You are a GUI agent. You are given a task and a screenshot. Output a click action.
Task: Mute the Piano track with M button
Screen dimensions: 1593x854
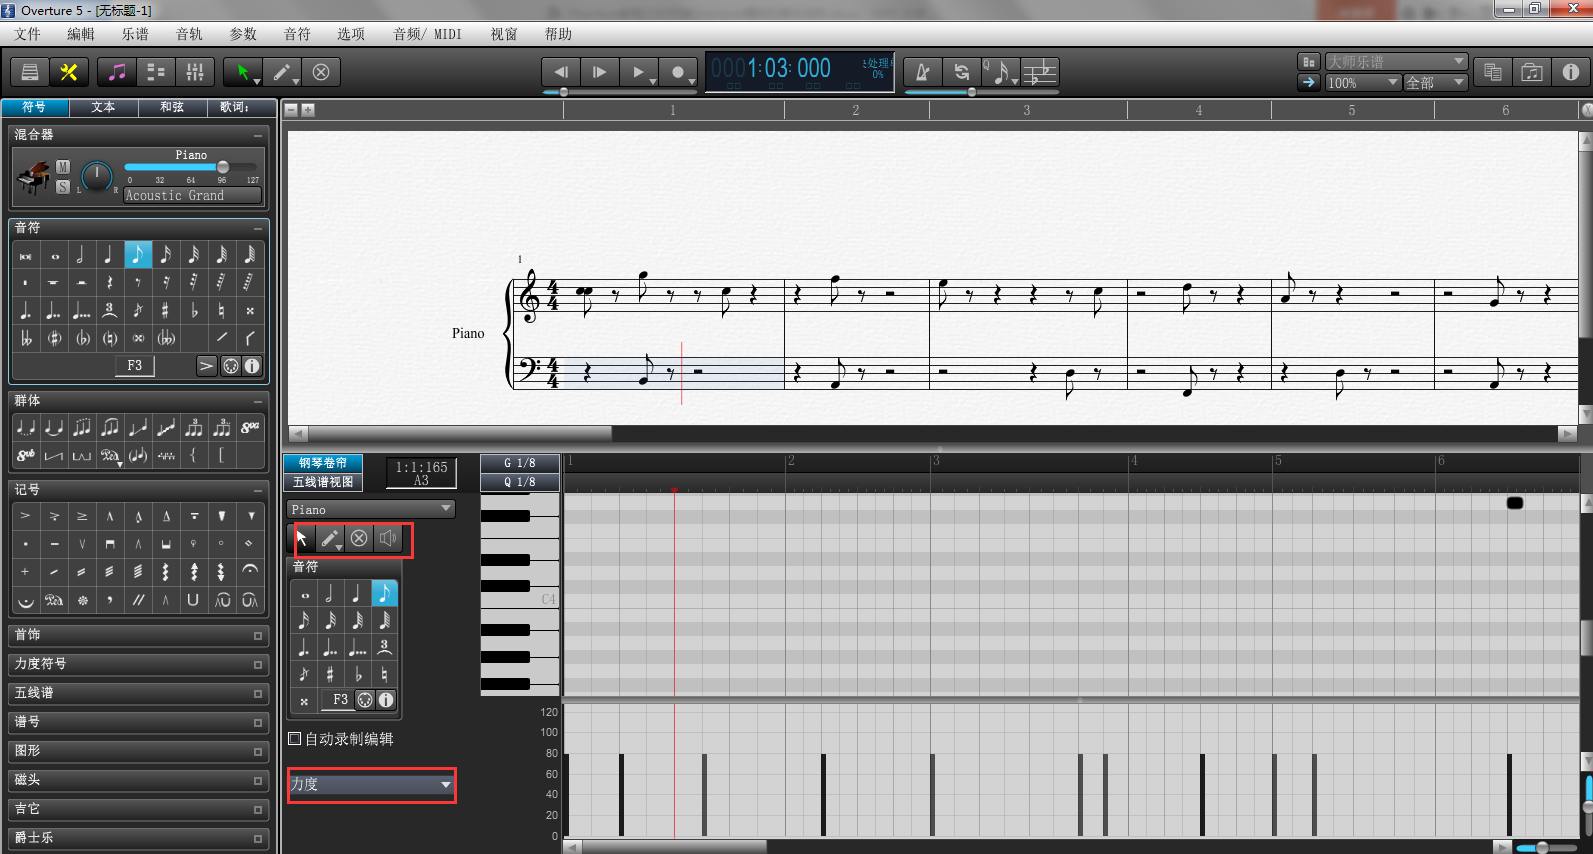pyautogui.click(x=63, y=167)
